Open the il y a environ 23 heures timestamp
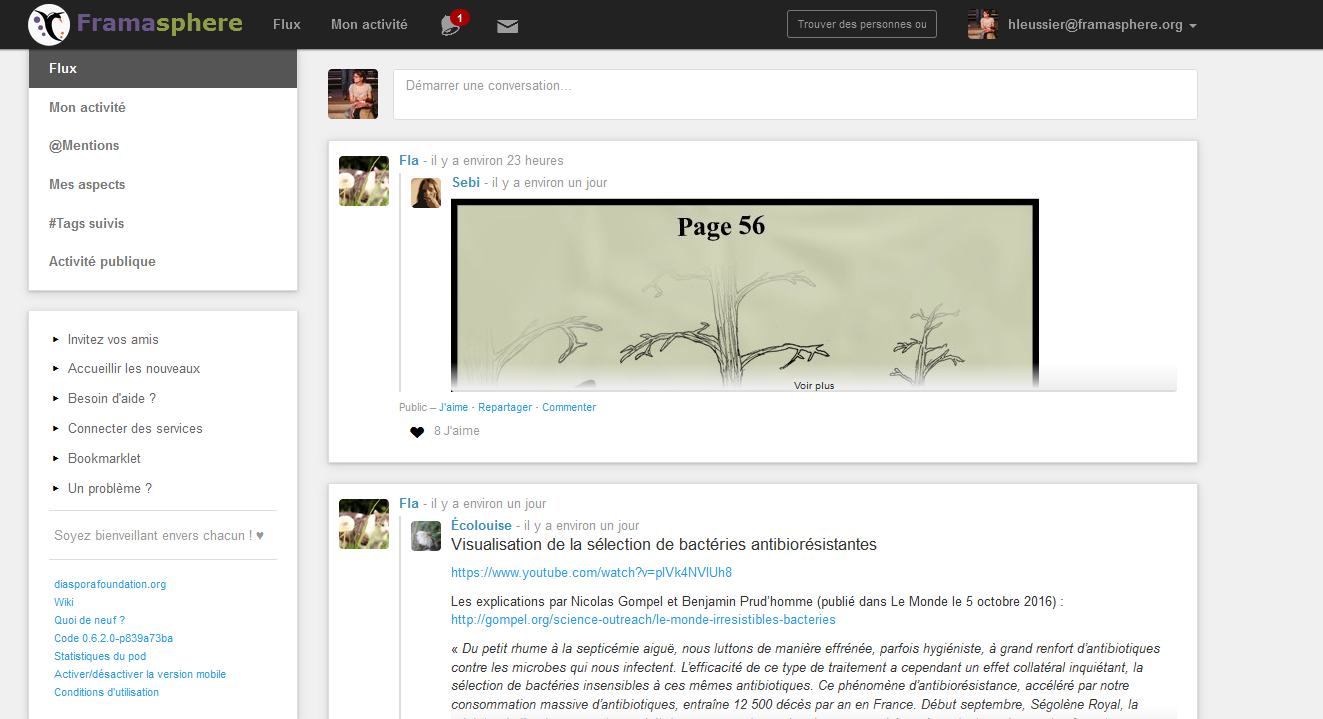This screenshot has height=719, width=1323. pyautogui.click(x=497, y=161)
